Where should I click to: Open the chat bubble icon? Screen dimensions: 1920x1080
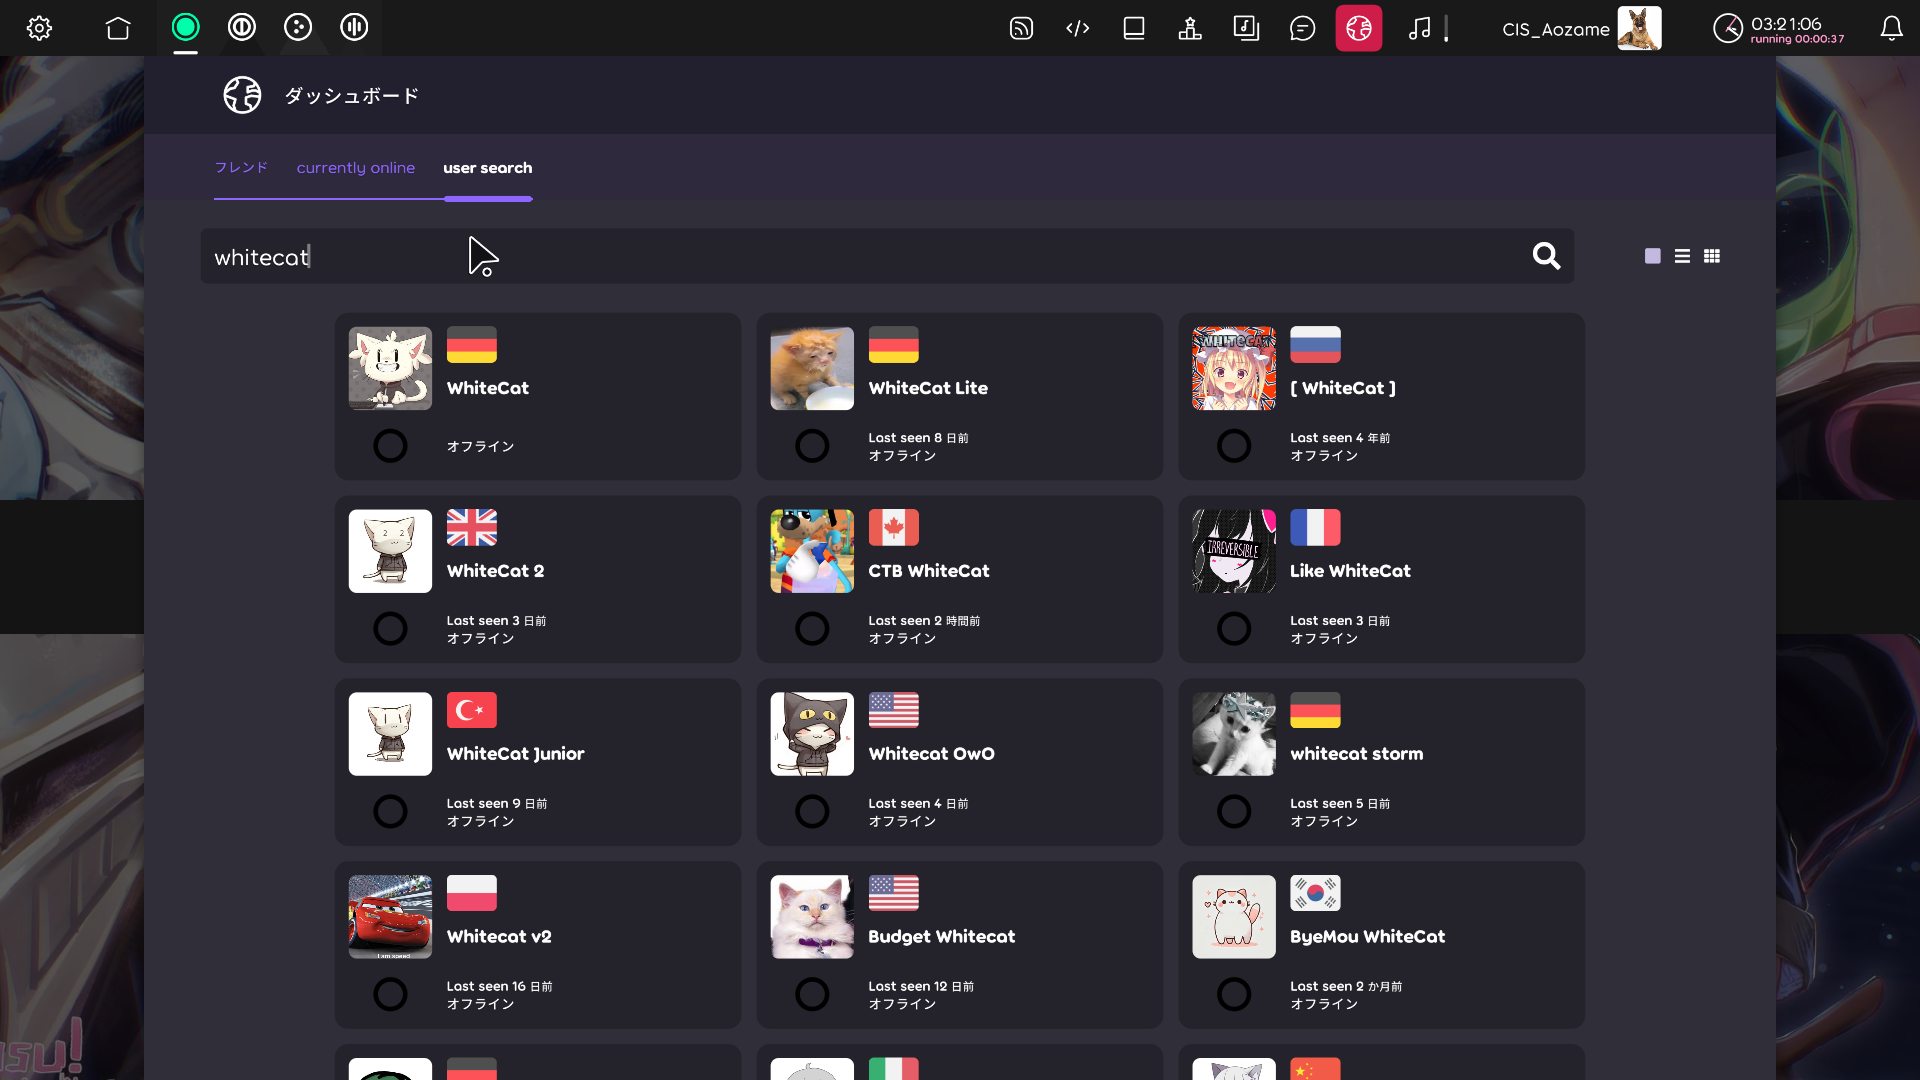click(x=1302, y=28)
